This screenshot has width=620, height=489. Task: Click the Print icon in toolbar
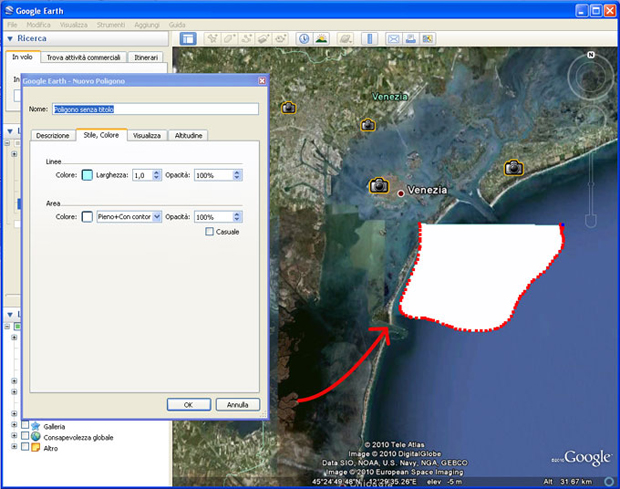[x=411, y=39]
